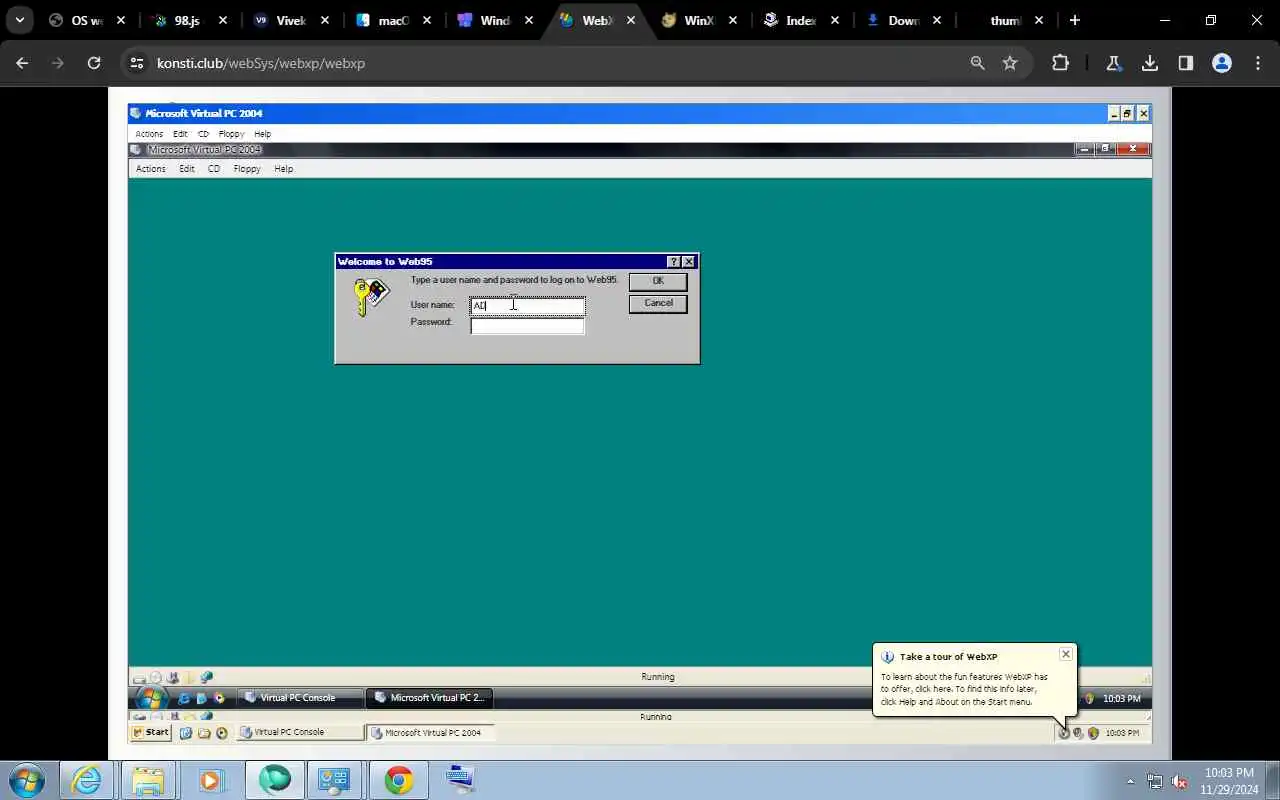Open Internet Explorer in Vista quick launch
The width and height of the screenshot is (1280, 800).
184,698
